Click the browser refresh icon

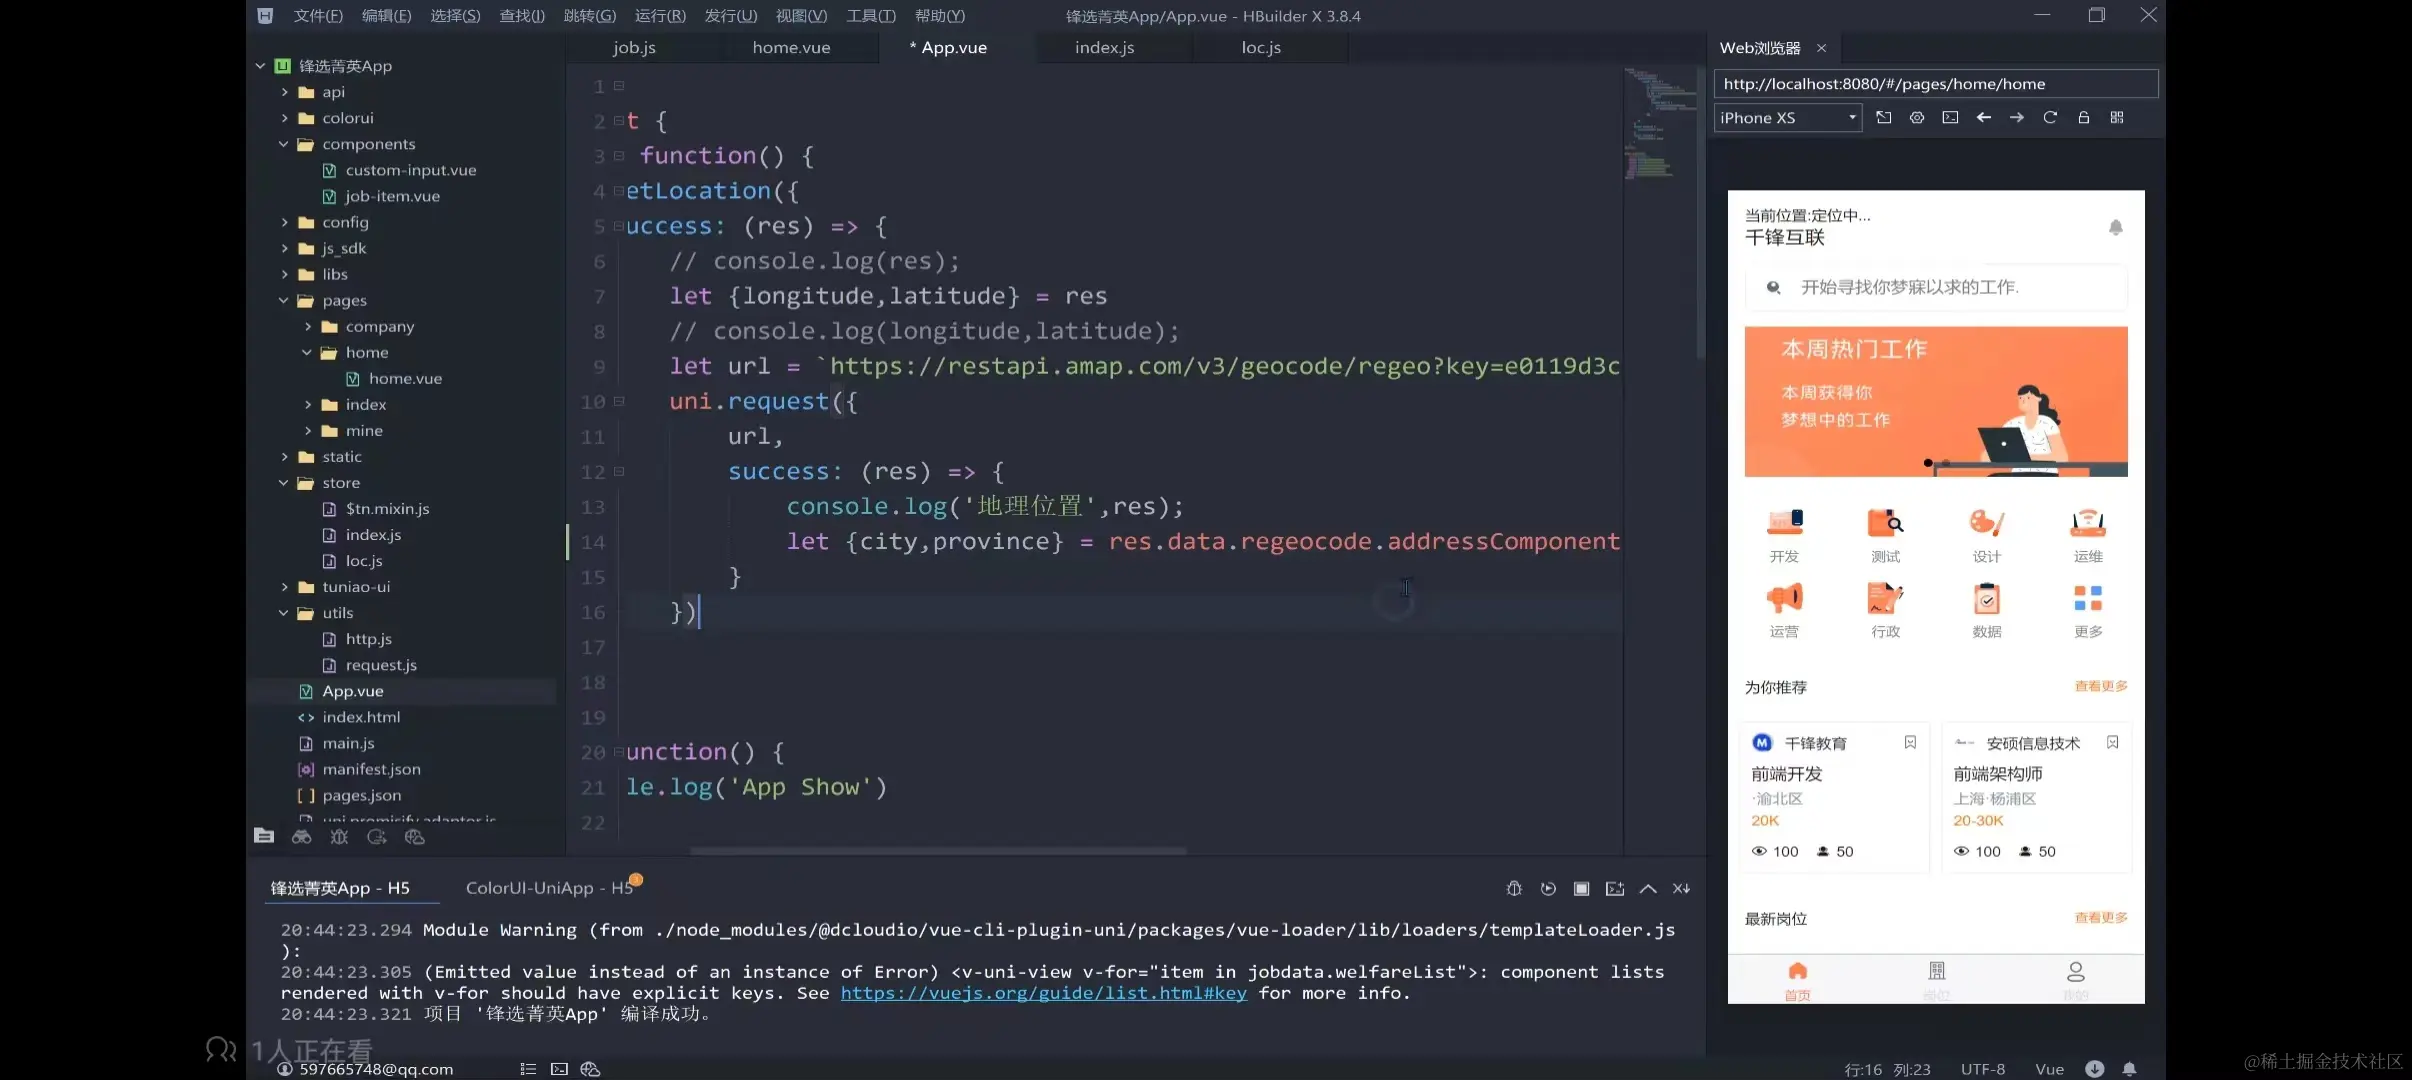point(2050,118)
